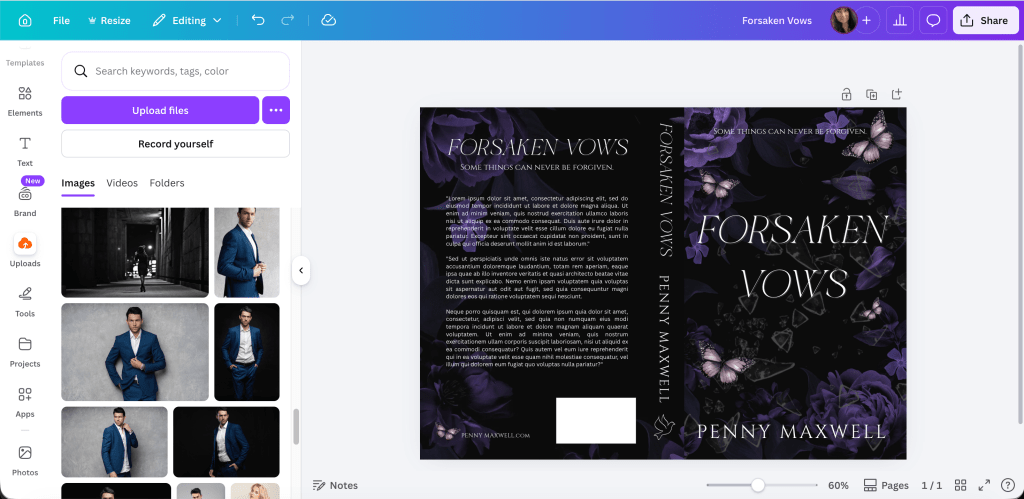This screenshot has width=1024, height=499.
Task: Click the Share button
Action: [x=985, y=20]
